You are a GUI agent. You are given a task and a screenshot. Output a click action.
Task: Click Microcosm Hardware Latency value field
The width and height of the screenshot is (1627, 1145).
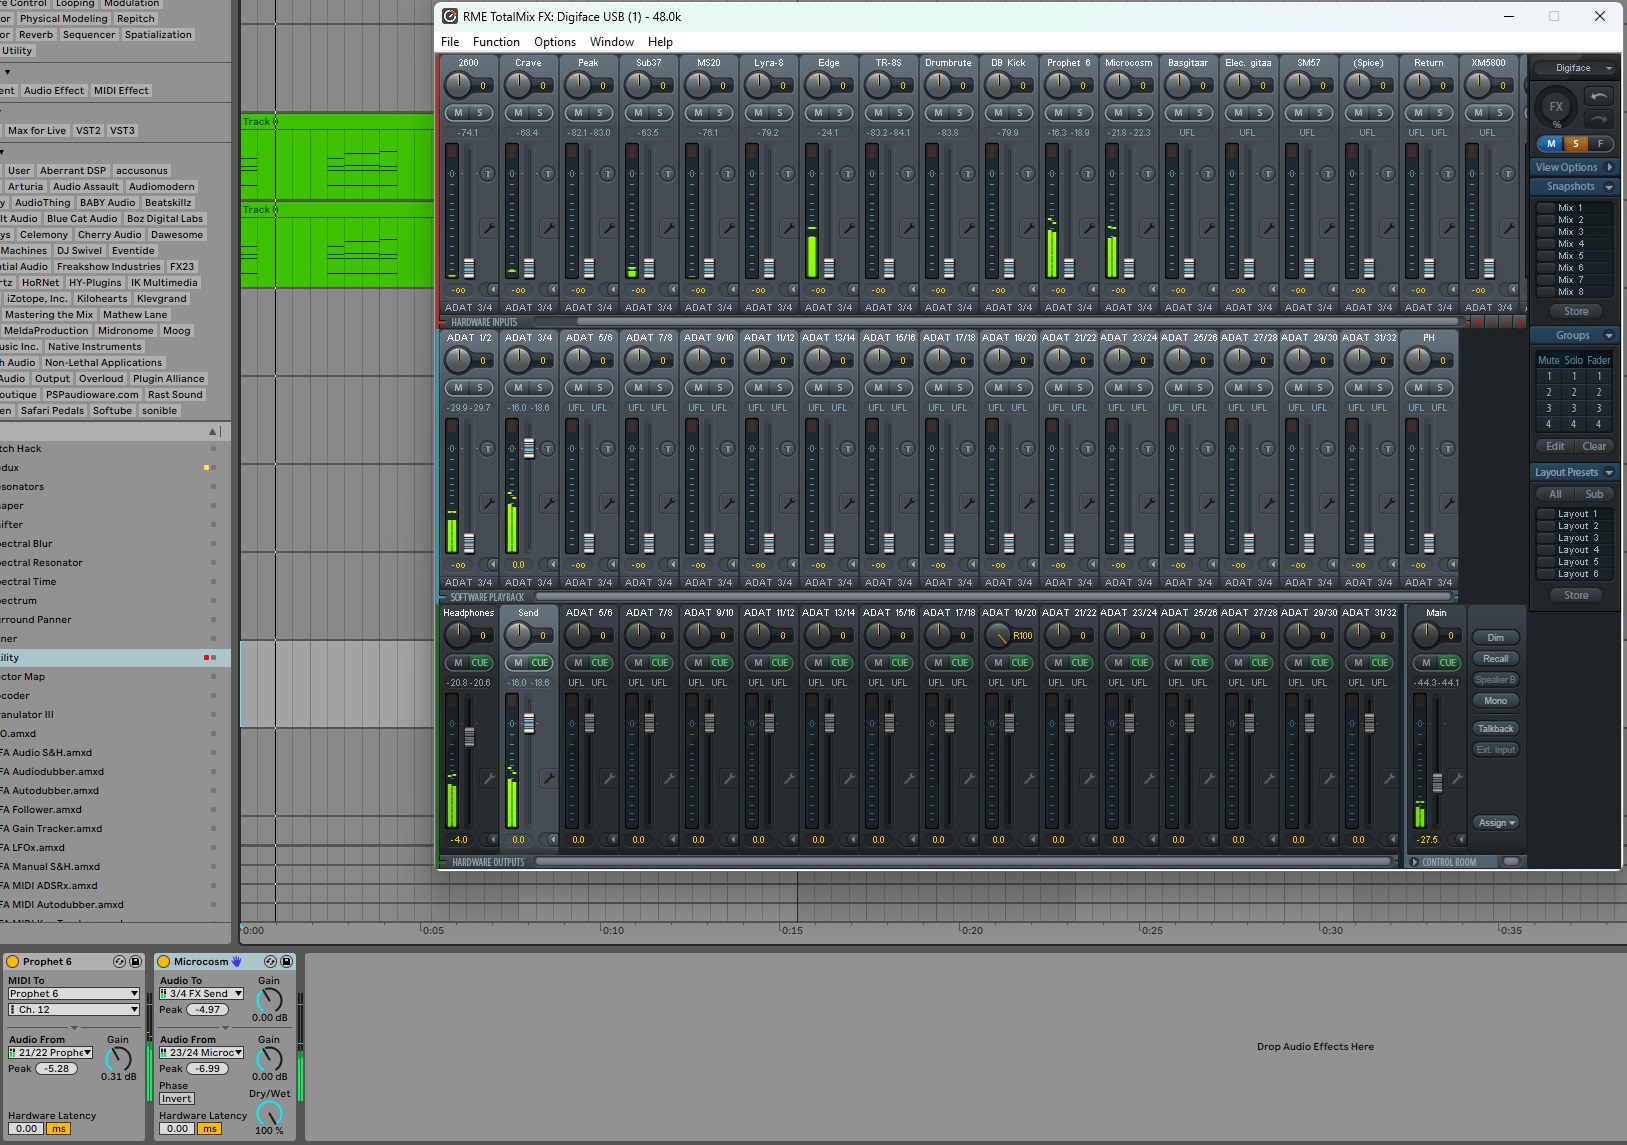177,1129
